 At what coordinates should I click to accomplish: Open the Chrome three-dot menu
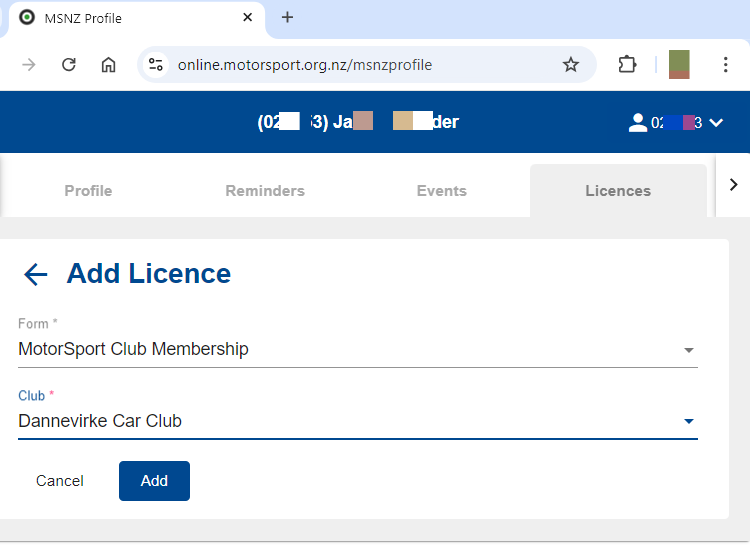[726, 65]
